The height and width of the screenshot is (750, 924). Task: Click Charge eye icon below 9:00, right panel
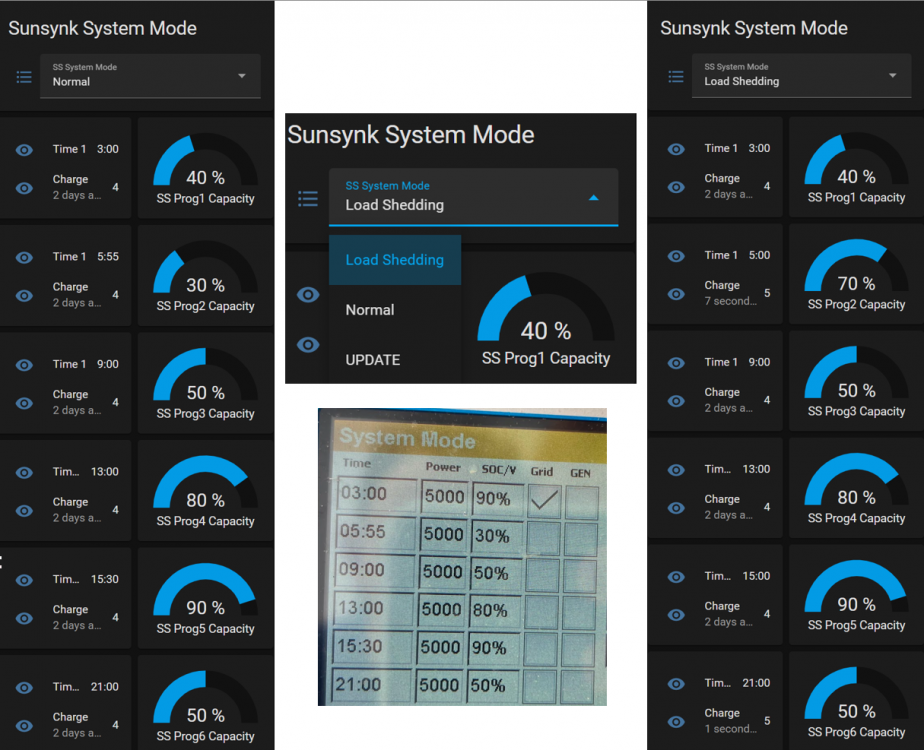[x=676, y=401]
